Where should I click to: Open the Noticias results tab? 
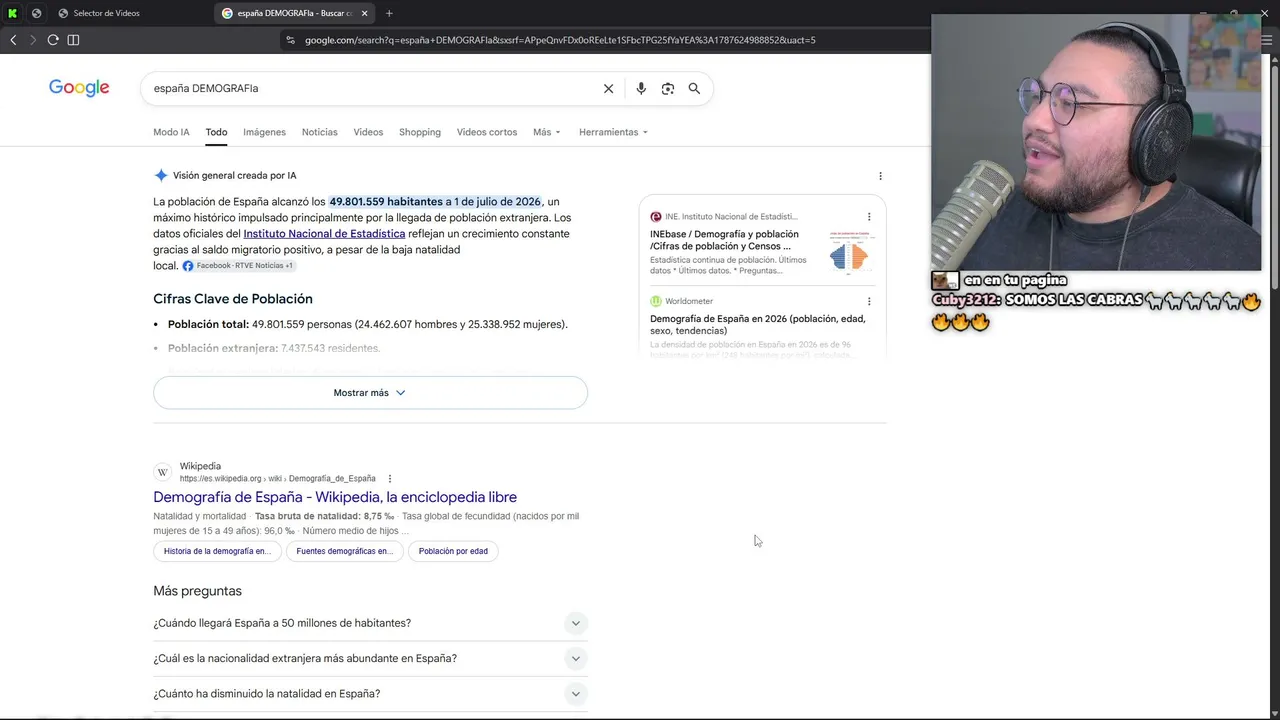(320, 132)
